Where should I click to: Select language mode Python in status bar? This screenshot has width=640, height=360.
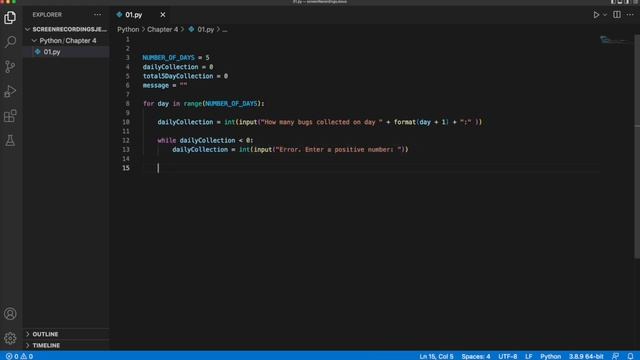click(551, 356)
